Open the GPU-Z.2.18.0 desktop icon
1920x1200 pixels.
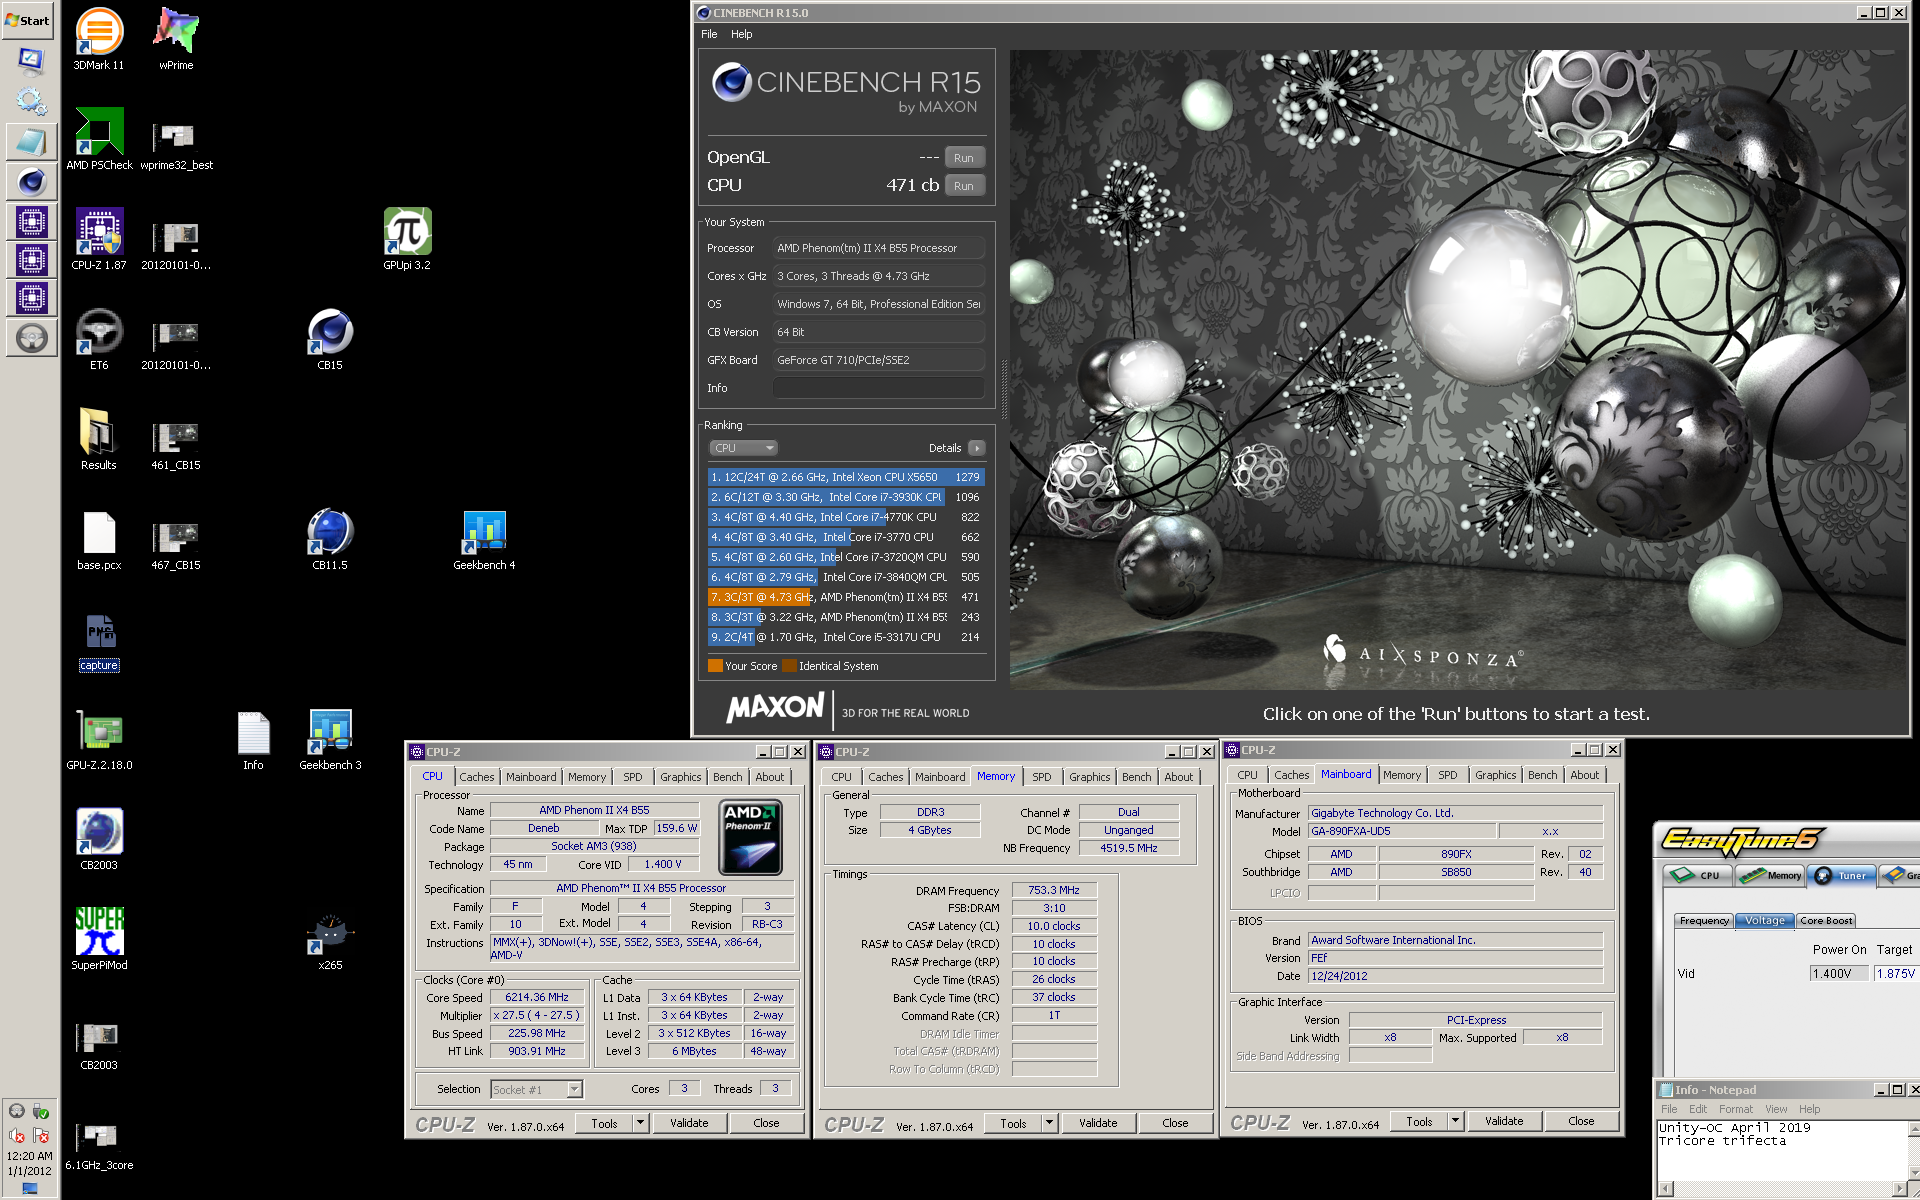coord(99,738)
